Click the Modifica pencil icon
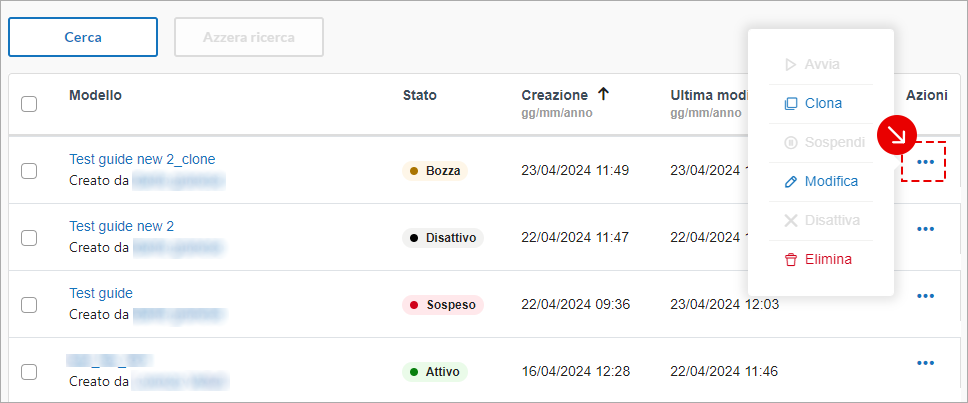 pos(790,181)
